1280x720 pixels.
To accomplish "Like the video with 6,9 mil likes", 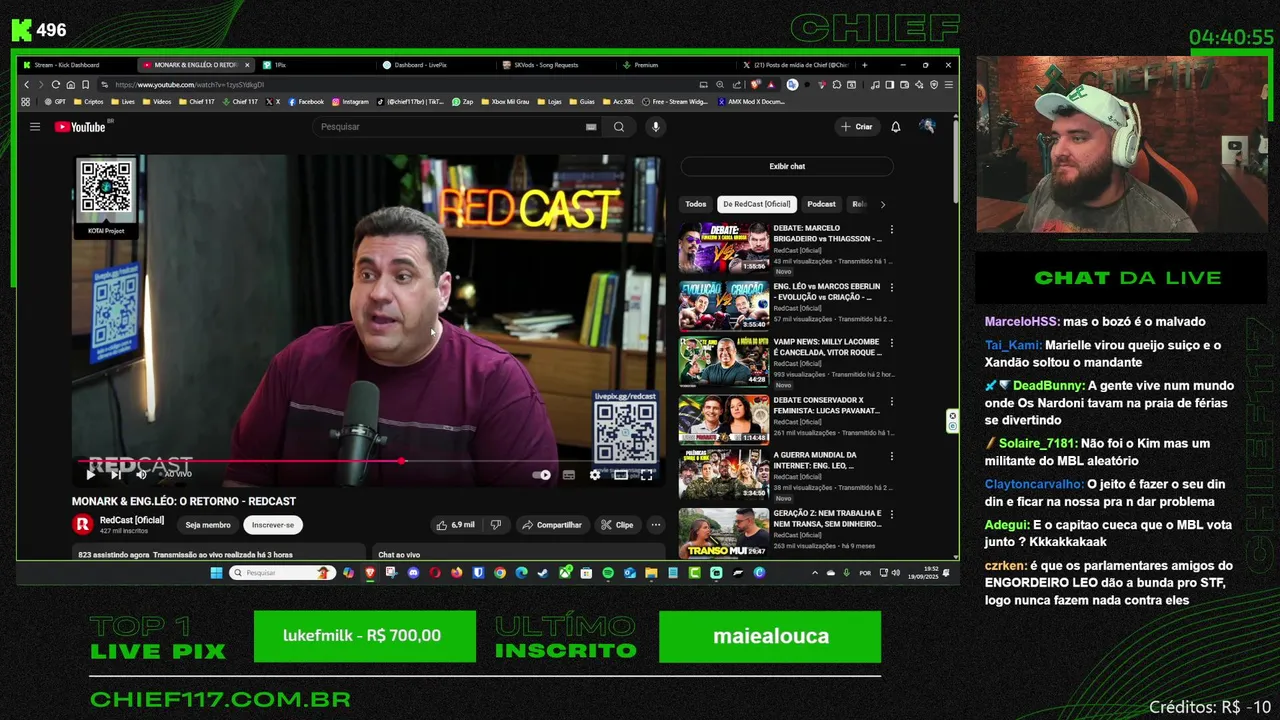I will click(455, 525).
